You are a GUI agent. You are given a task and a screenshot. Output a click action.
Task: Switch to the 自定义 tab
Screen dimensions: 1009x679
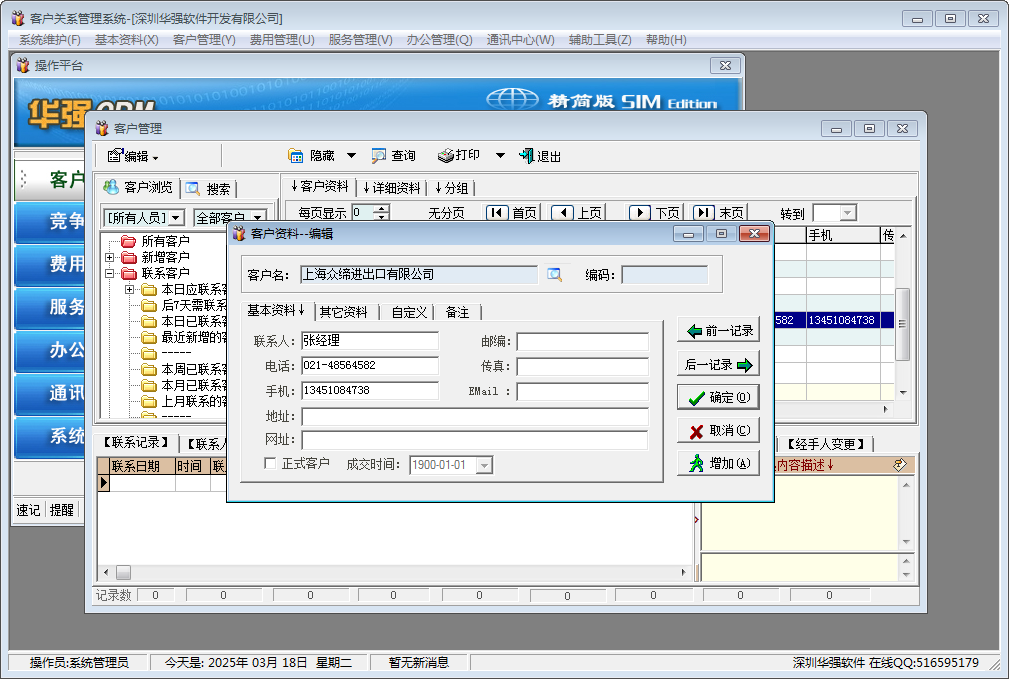pyautogui.click(x=409, y=312)
